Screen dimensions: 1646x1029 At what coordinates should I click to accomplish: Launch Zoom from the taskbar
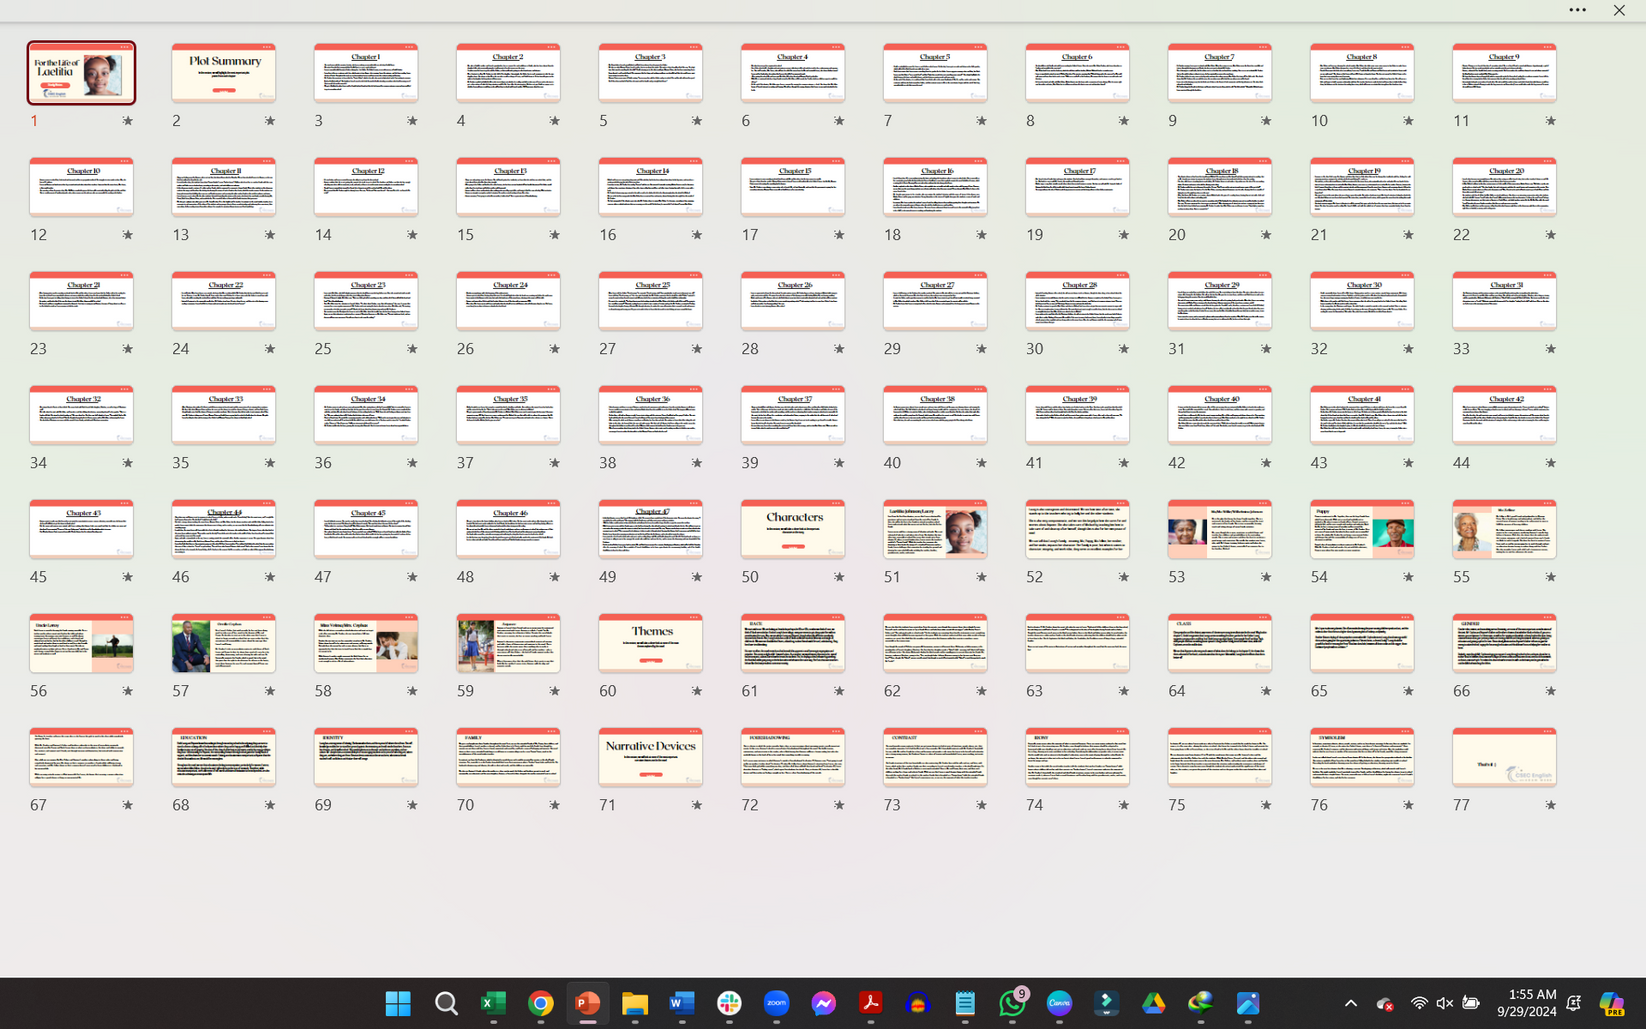776,1003
